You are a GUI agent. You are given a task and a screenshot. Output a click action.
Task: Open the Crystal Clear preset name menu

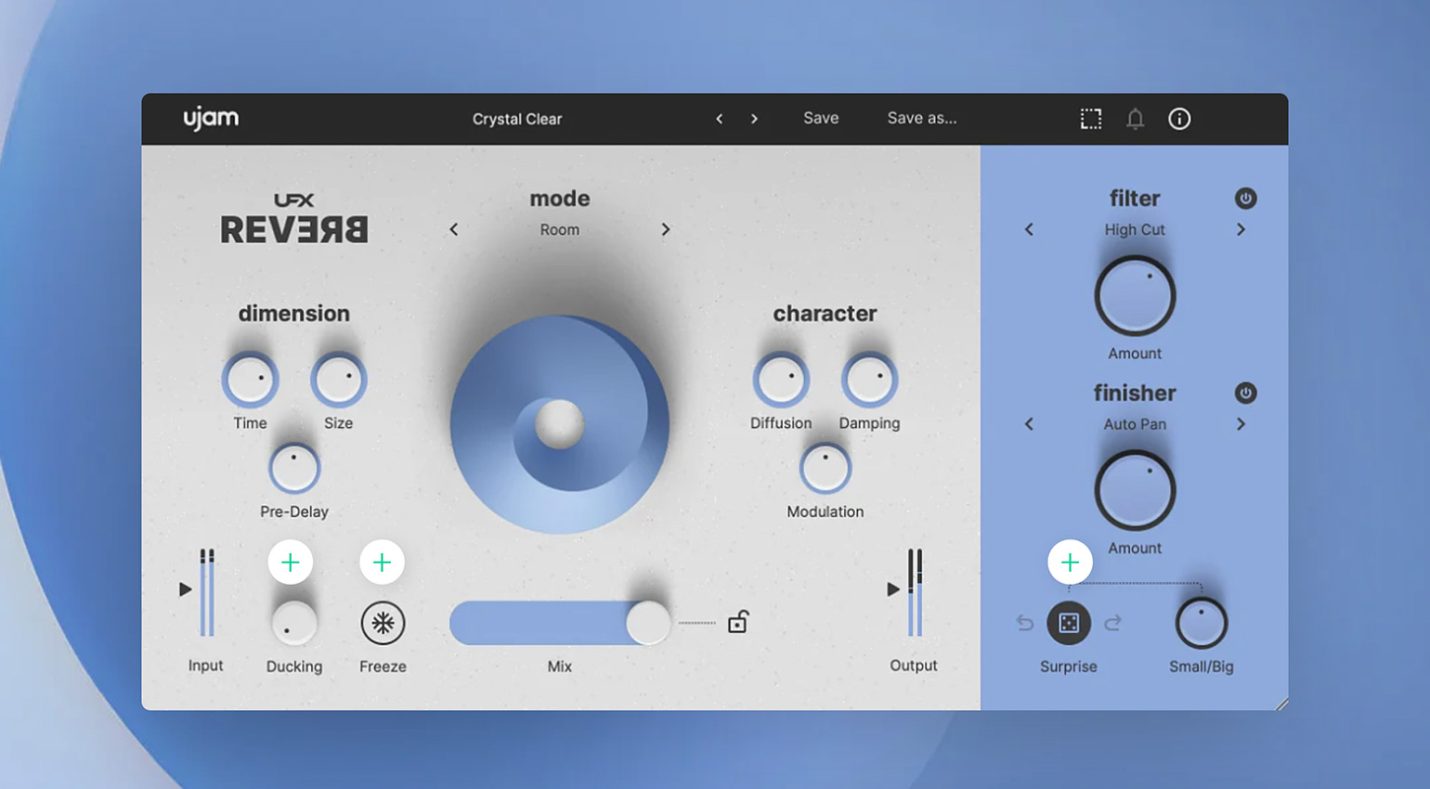(x=517, y=119)
